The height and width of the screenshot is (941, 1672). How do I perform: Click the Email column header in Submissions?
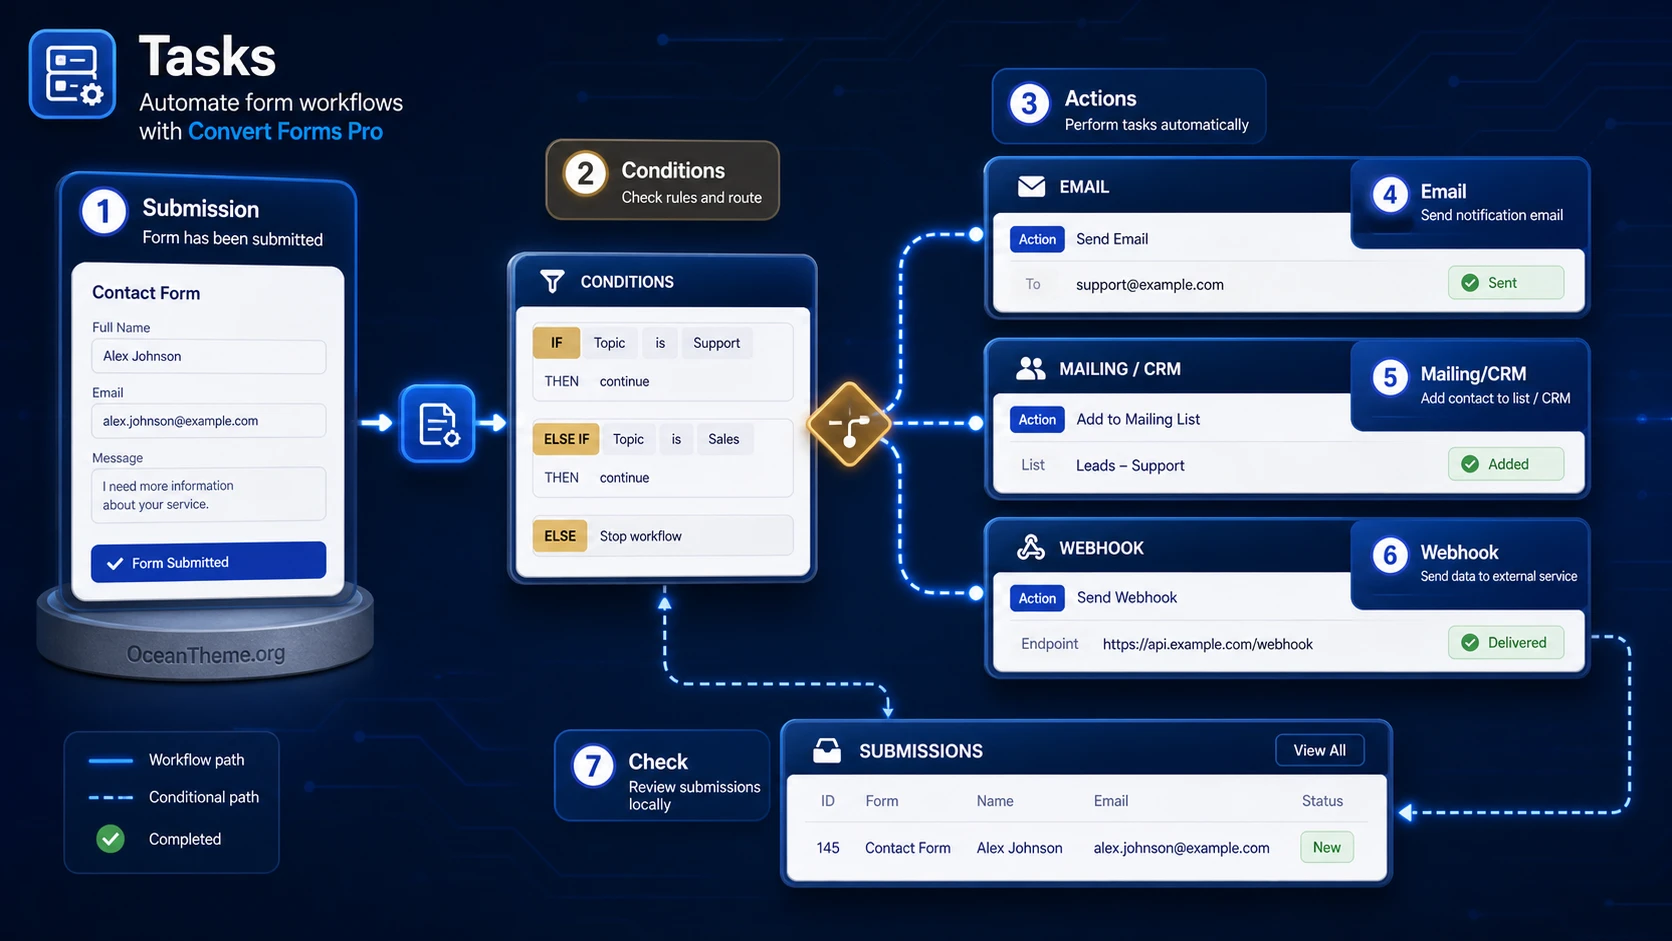[1111, 801]
